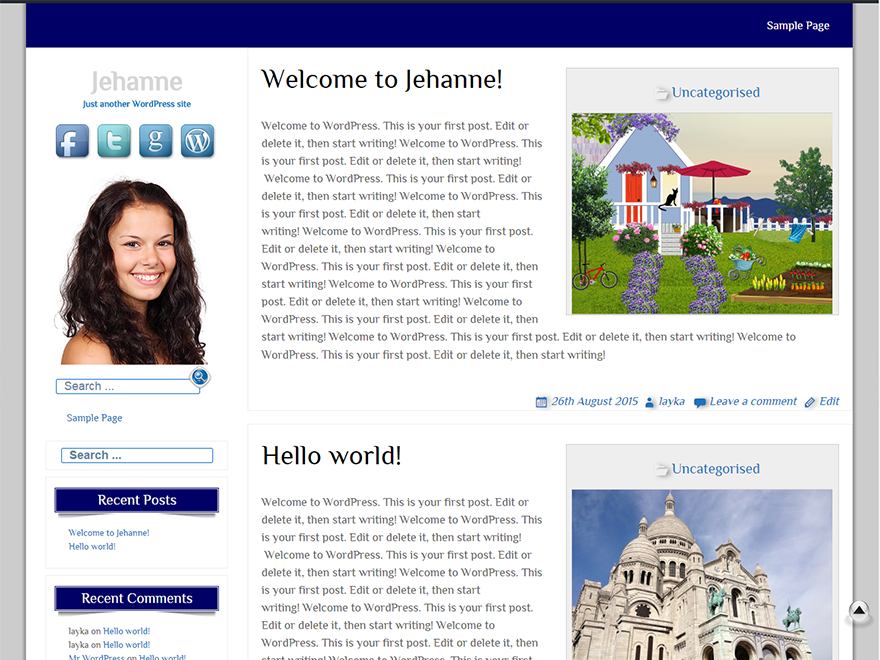Image resolution: width=880 pixels, height=660 pixels.
Task: Click the pencil Edit link on the first post
Action: (x=822, y=401)
